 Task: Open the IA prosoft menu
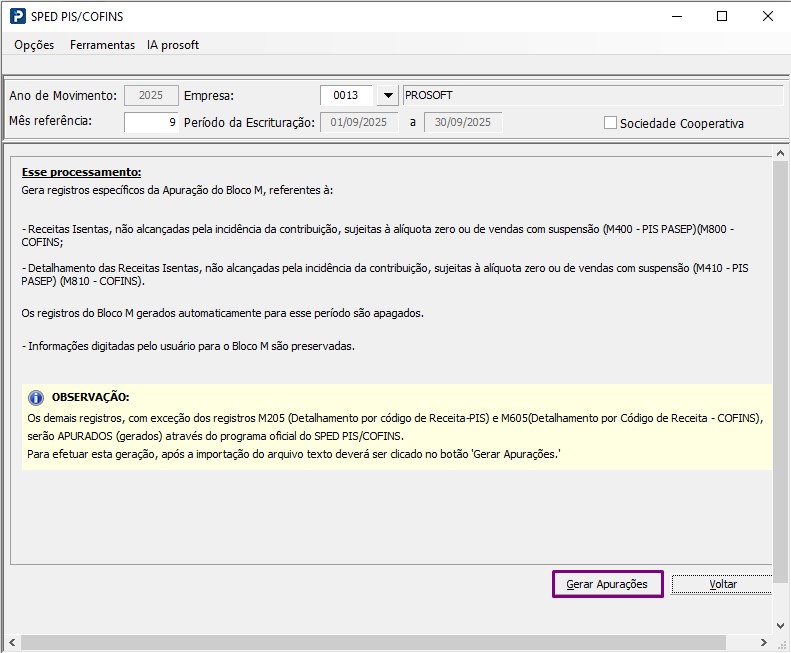click(173, 45)
